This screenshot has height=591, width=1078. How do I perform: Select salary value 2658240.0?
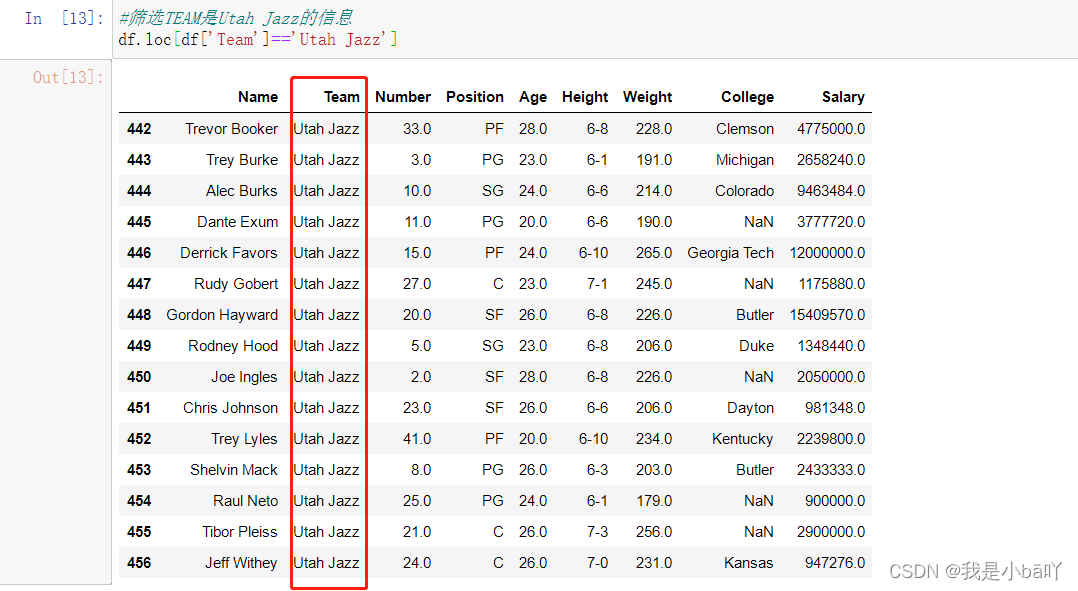[x=830, y=159]
